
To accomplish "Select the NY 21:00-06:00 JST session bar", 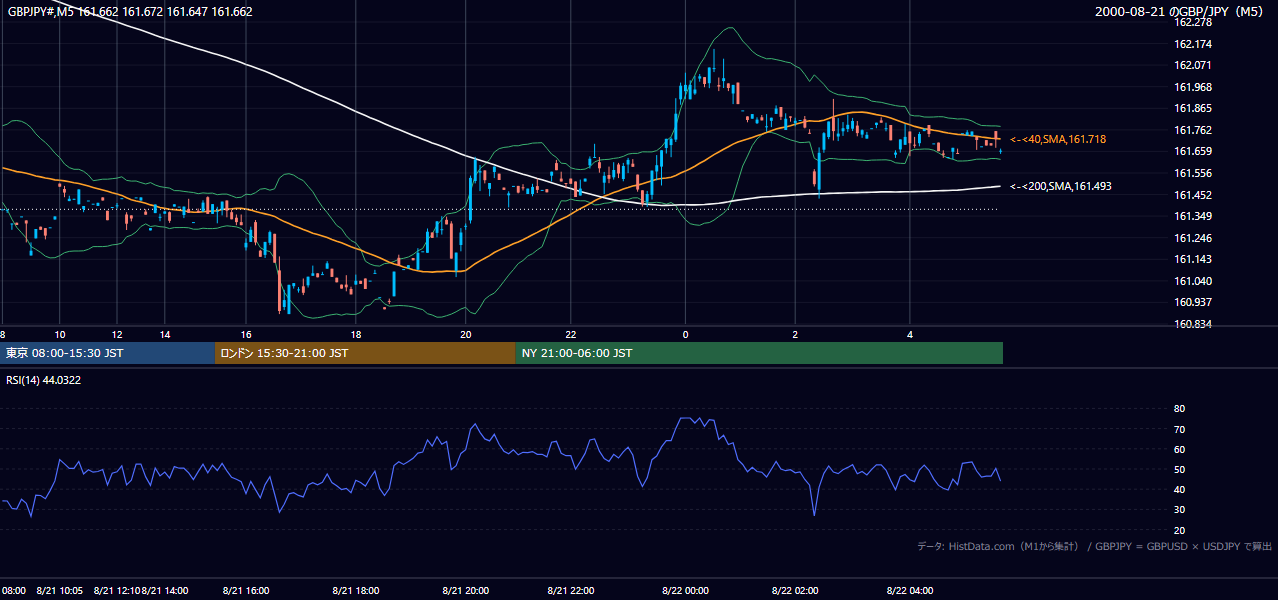I will click(759, 353).
